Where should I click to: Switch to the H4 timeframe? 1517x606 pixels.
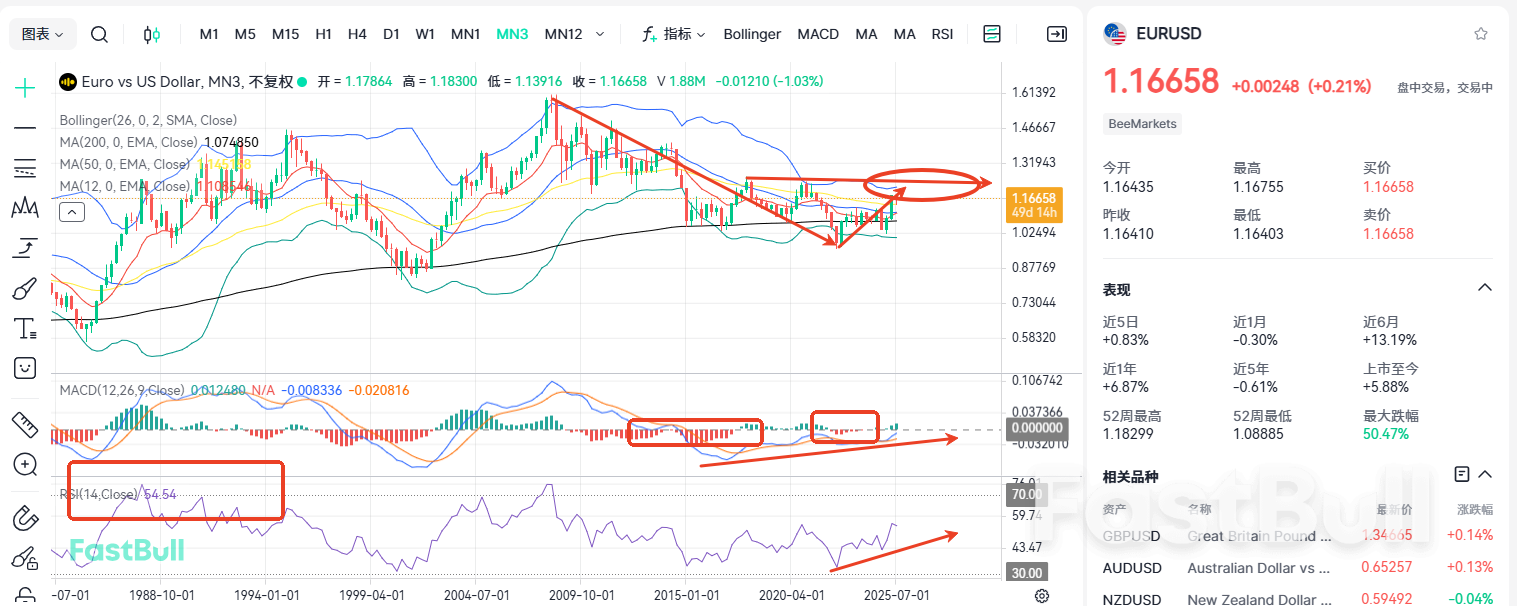[357, 33]
